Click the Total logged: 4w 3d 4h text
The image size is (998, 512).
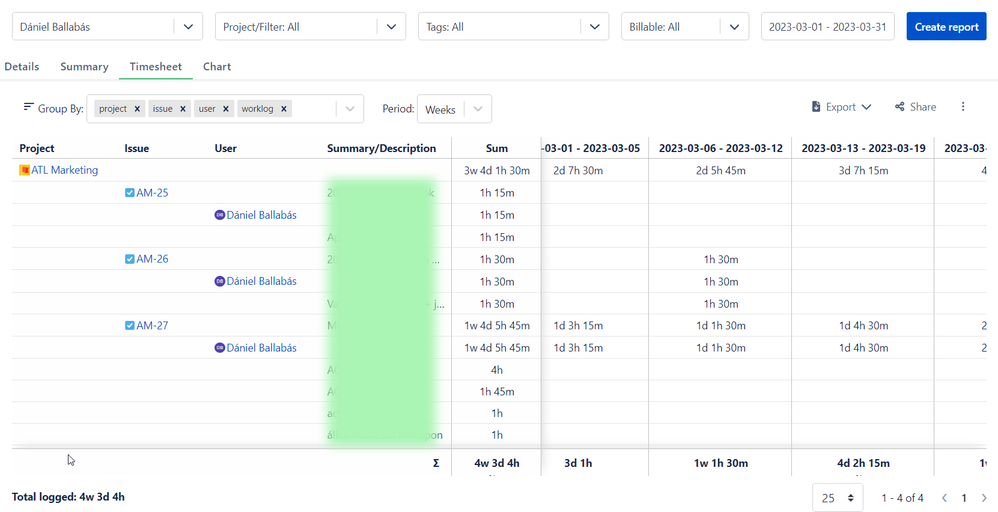pos(68,497)
